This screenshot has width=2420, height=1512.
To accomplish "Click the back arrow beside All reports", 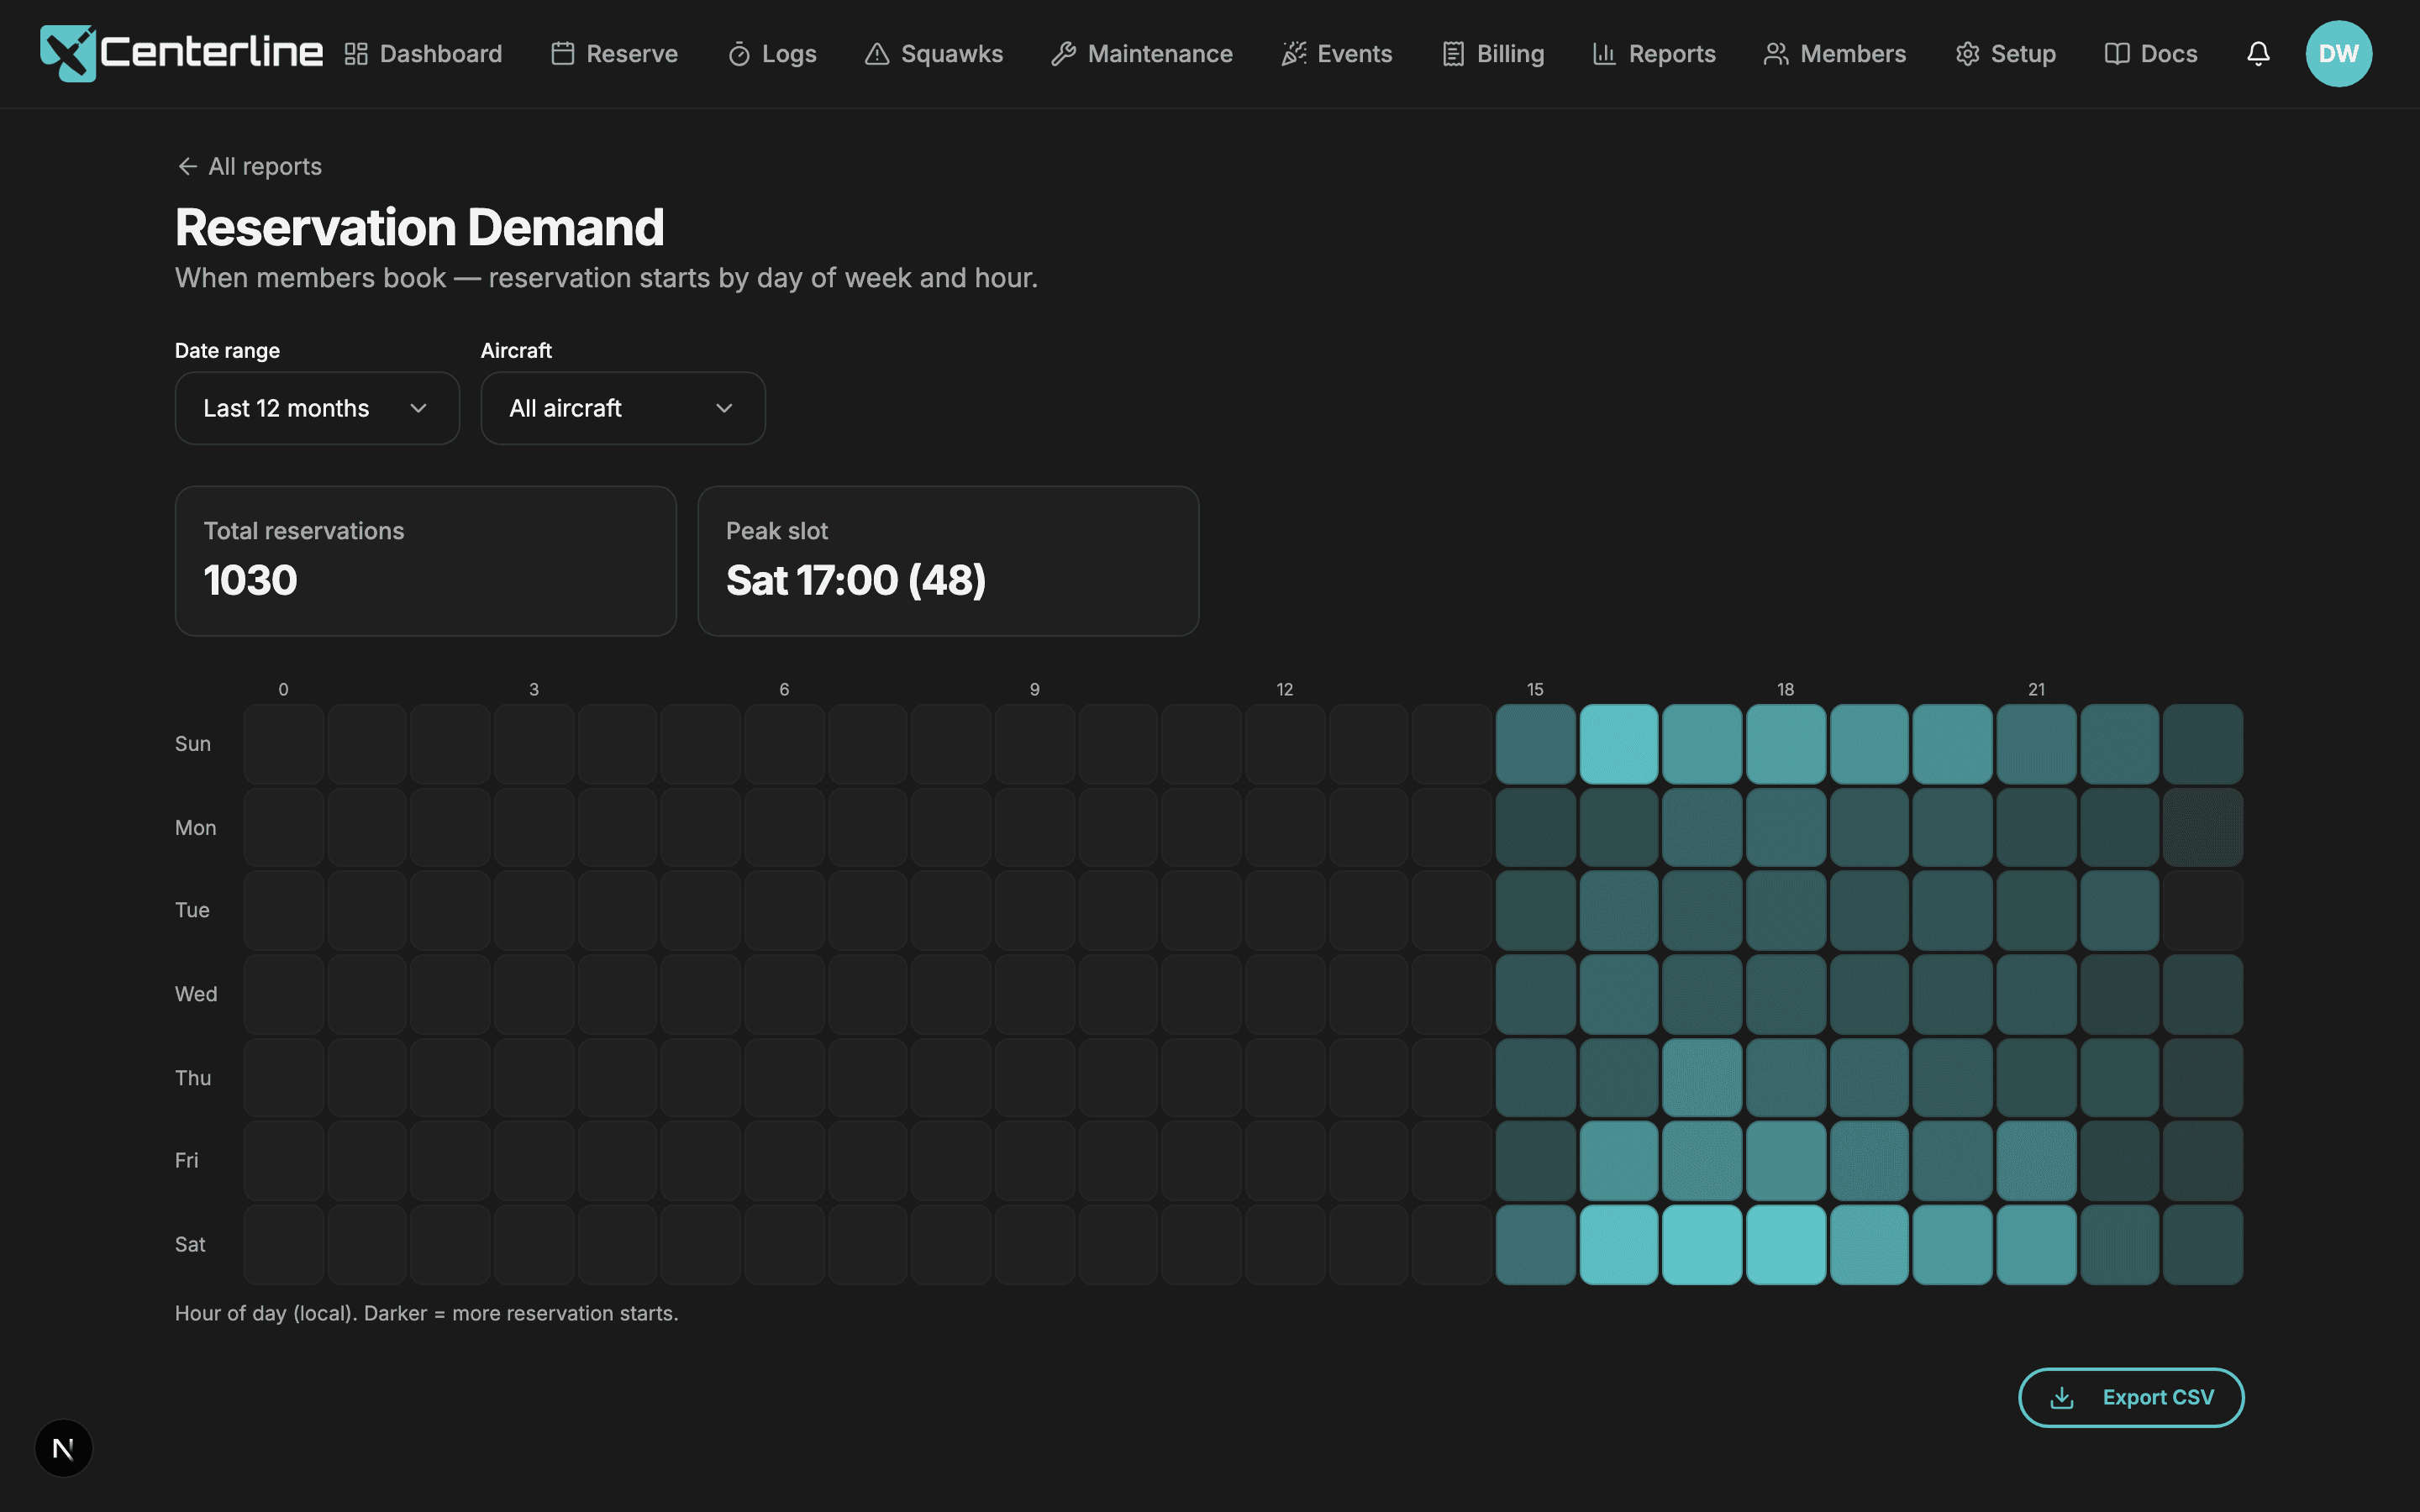I will pos(187,166).
